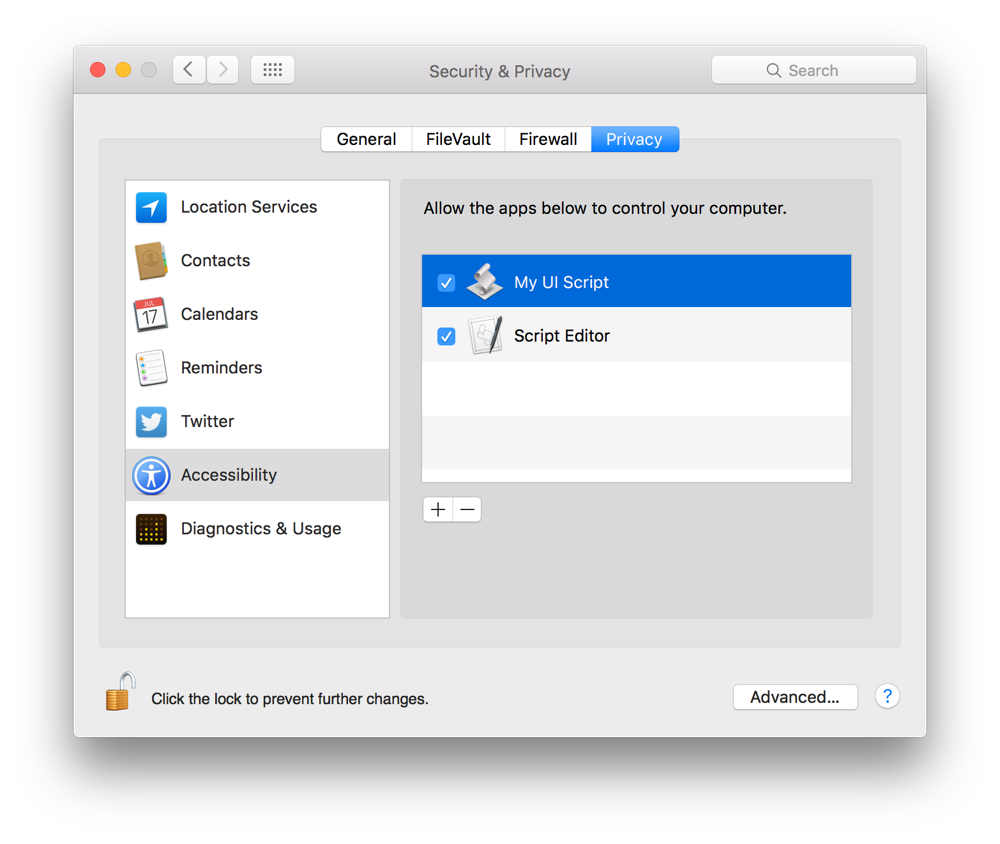Select the Location Services label

point(249,207)
